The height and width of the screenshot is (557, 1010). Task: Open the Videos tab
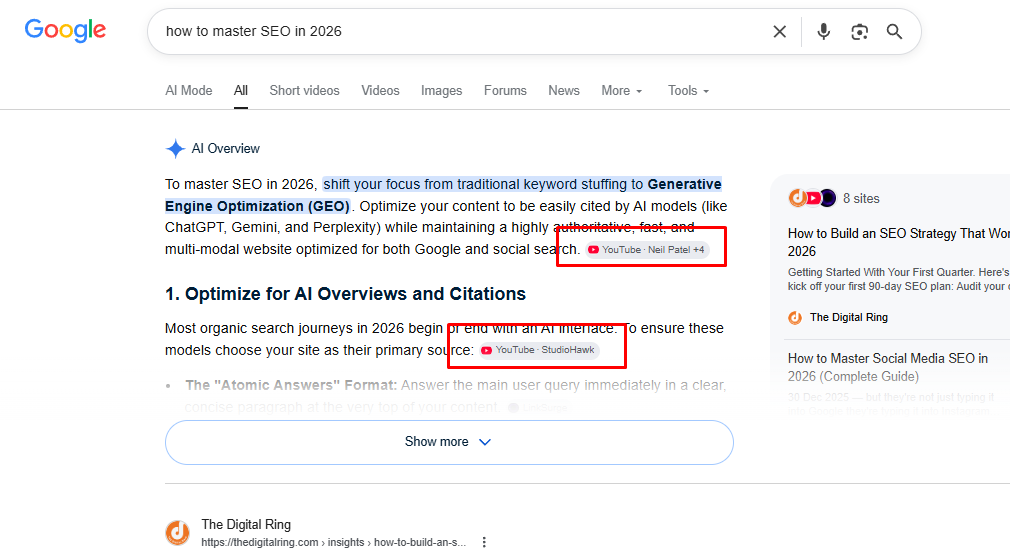[x=380, y=91]
